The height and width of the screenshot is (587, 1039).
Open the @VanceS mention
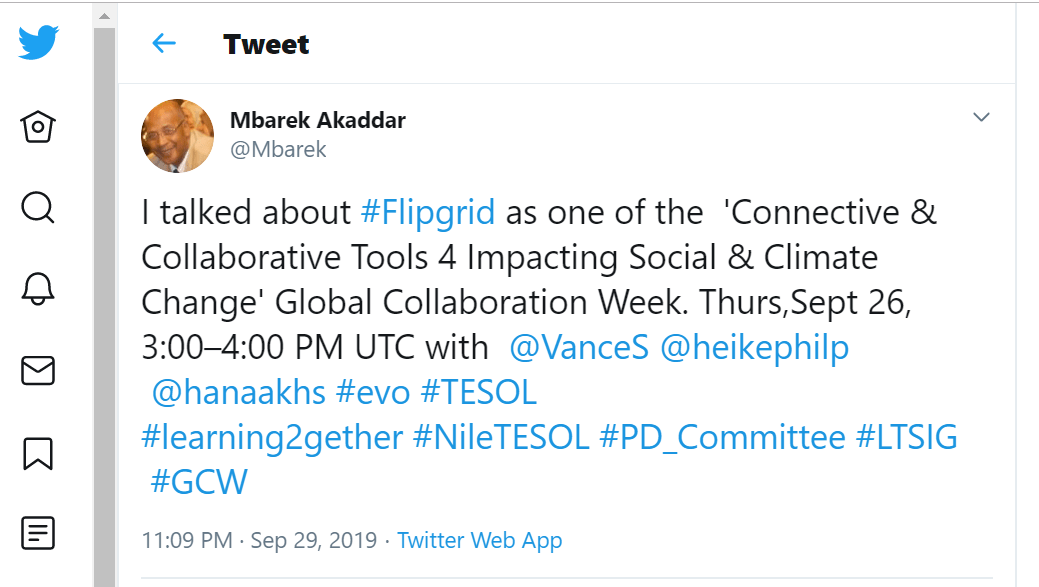[x=579, y=347]
